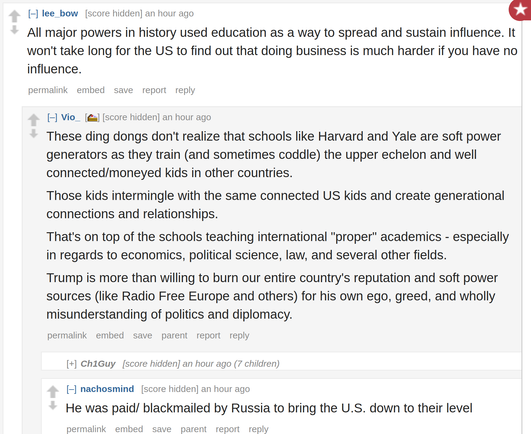Click embed under Vio_'s comment
Screen dimensions: 531x434
pos(110,335)
